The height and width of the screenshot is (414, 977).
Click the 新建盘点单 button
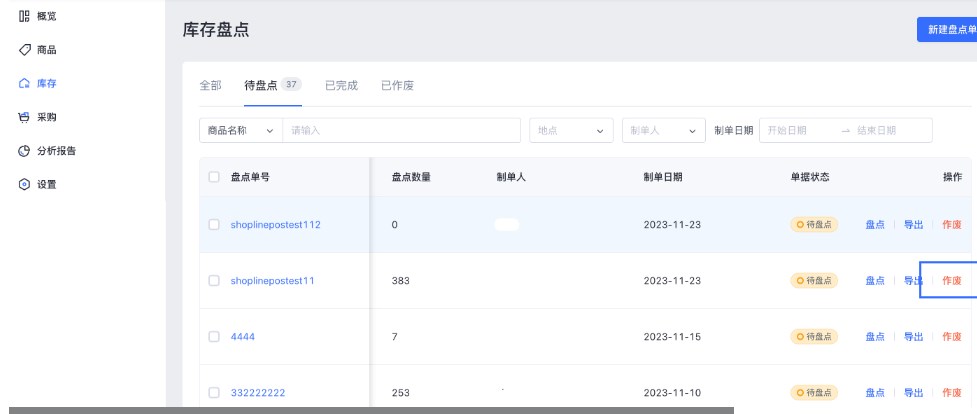coord(946,30)
